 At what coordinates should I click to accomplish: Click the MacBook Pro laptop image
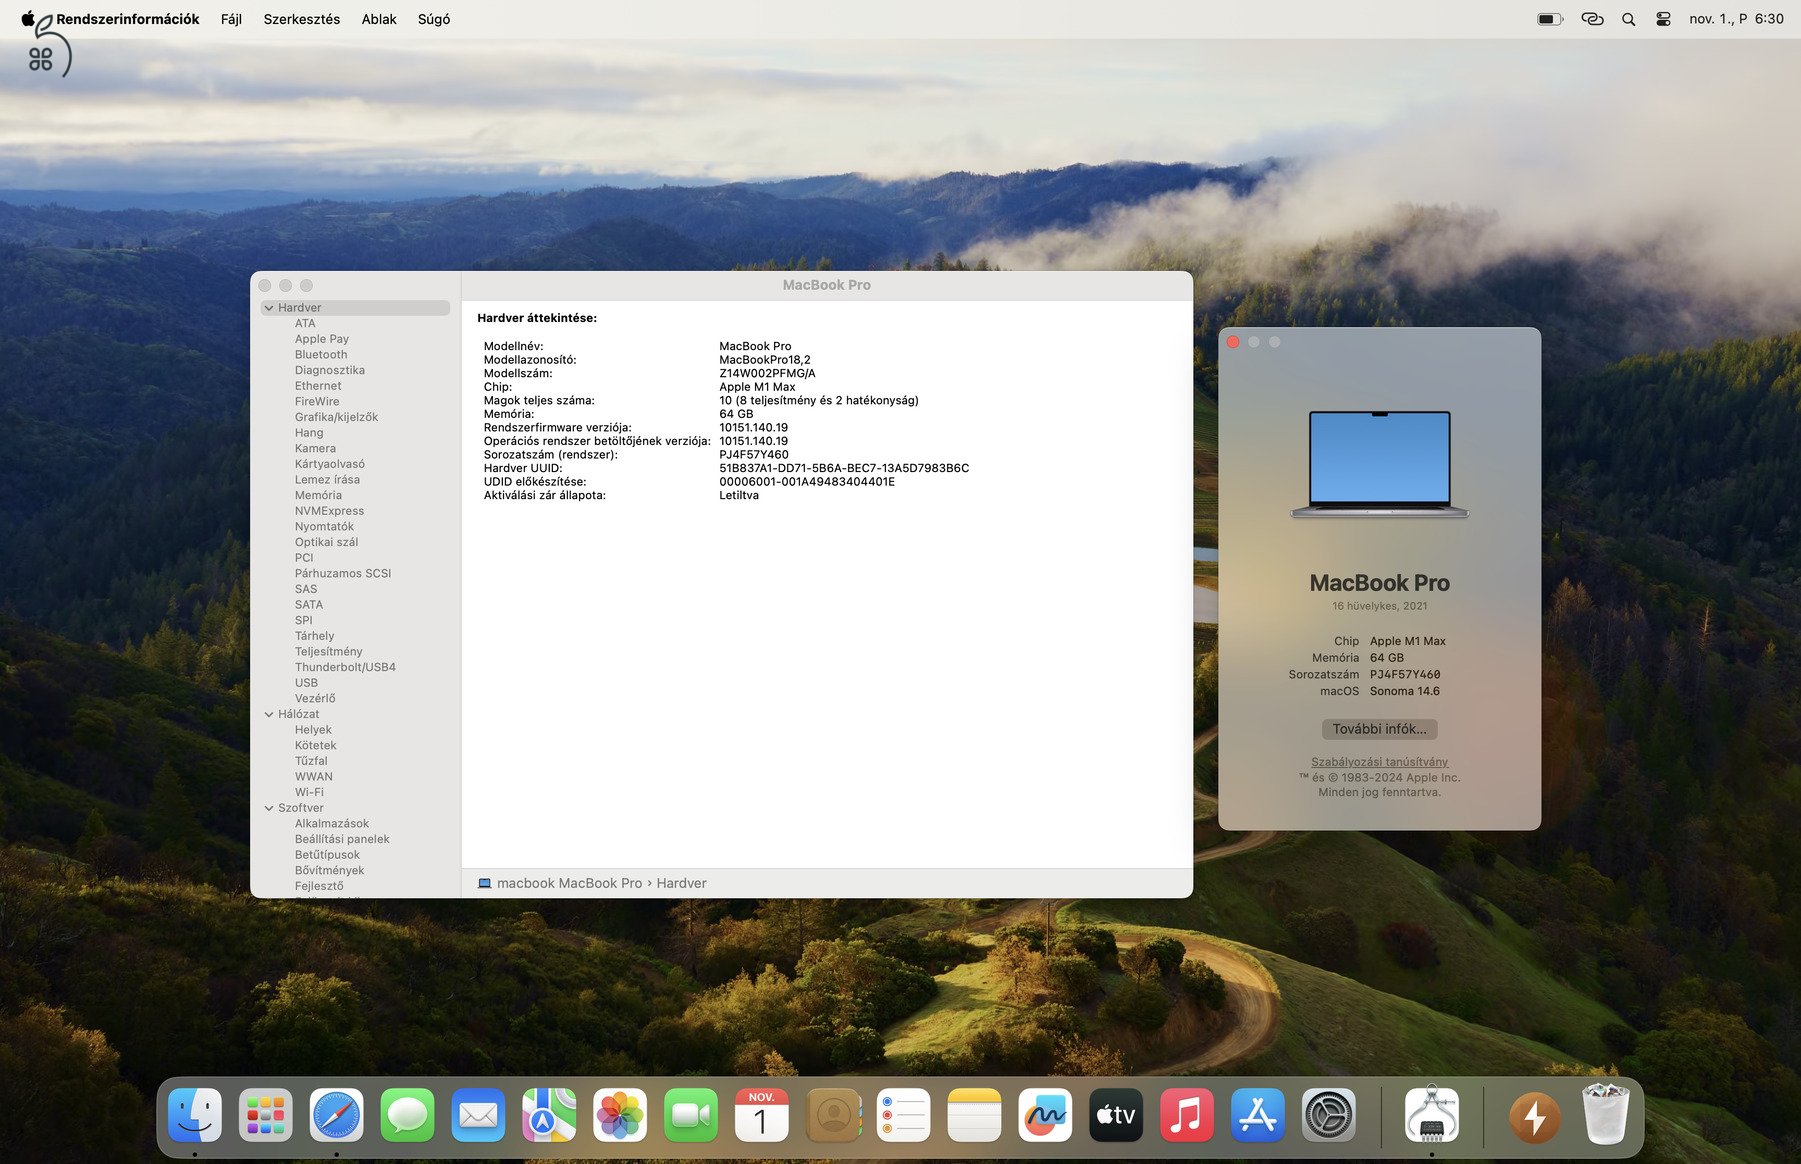[1379, 465]
